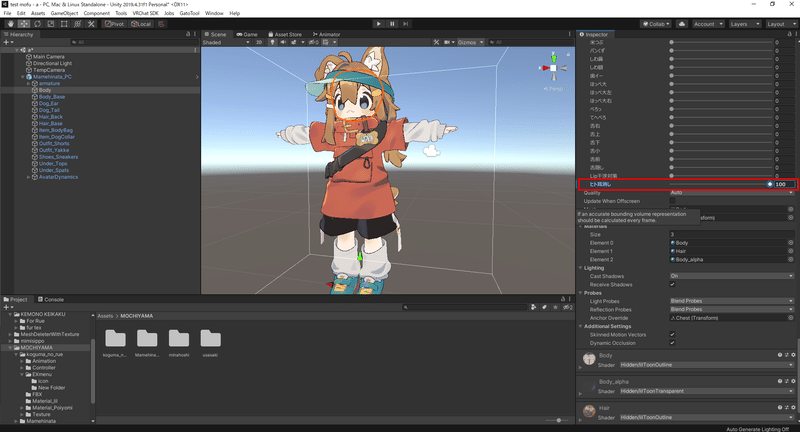The image size is (800, 432).
Task: Open the Layout dropdown
Action: (x=780, y=24)
